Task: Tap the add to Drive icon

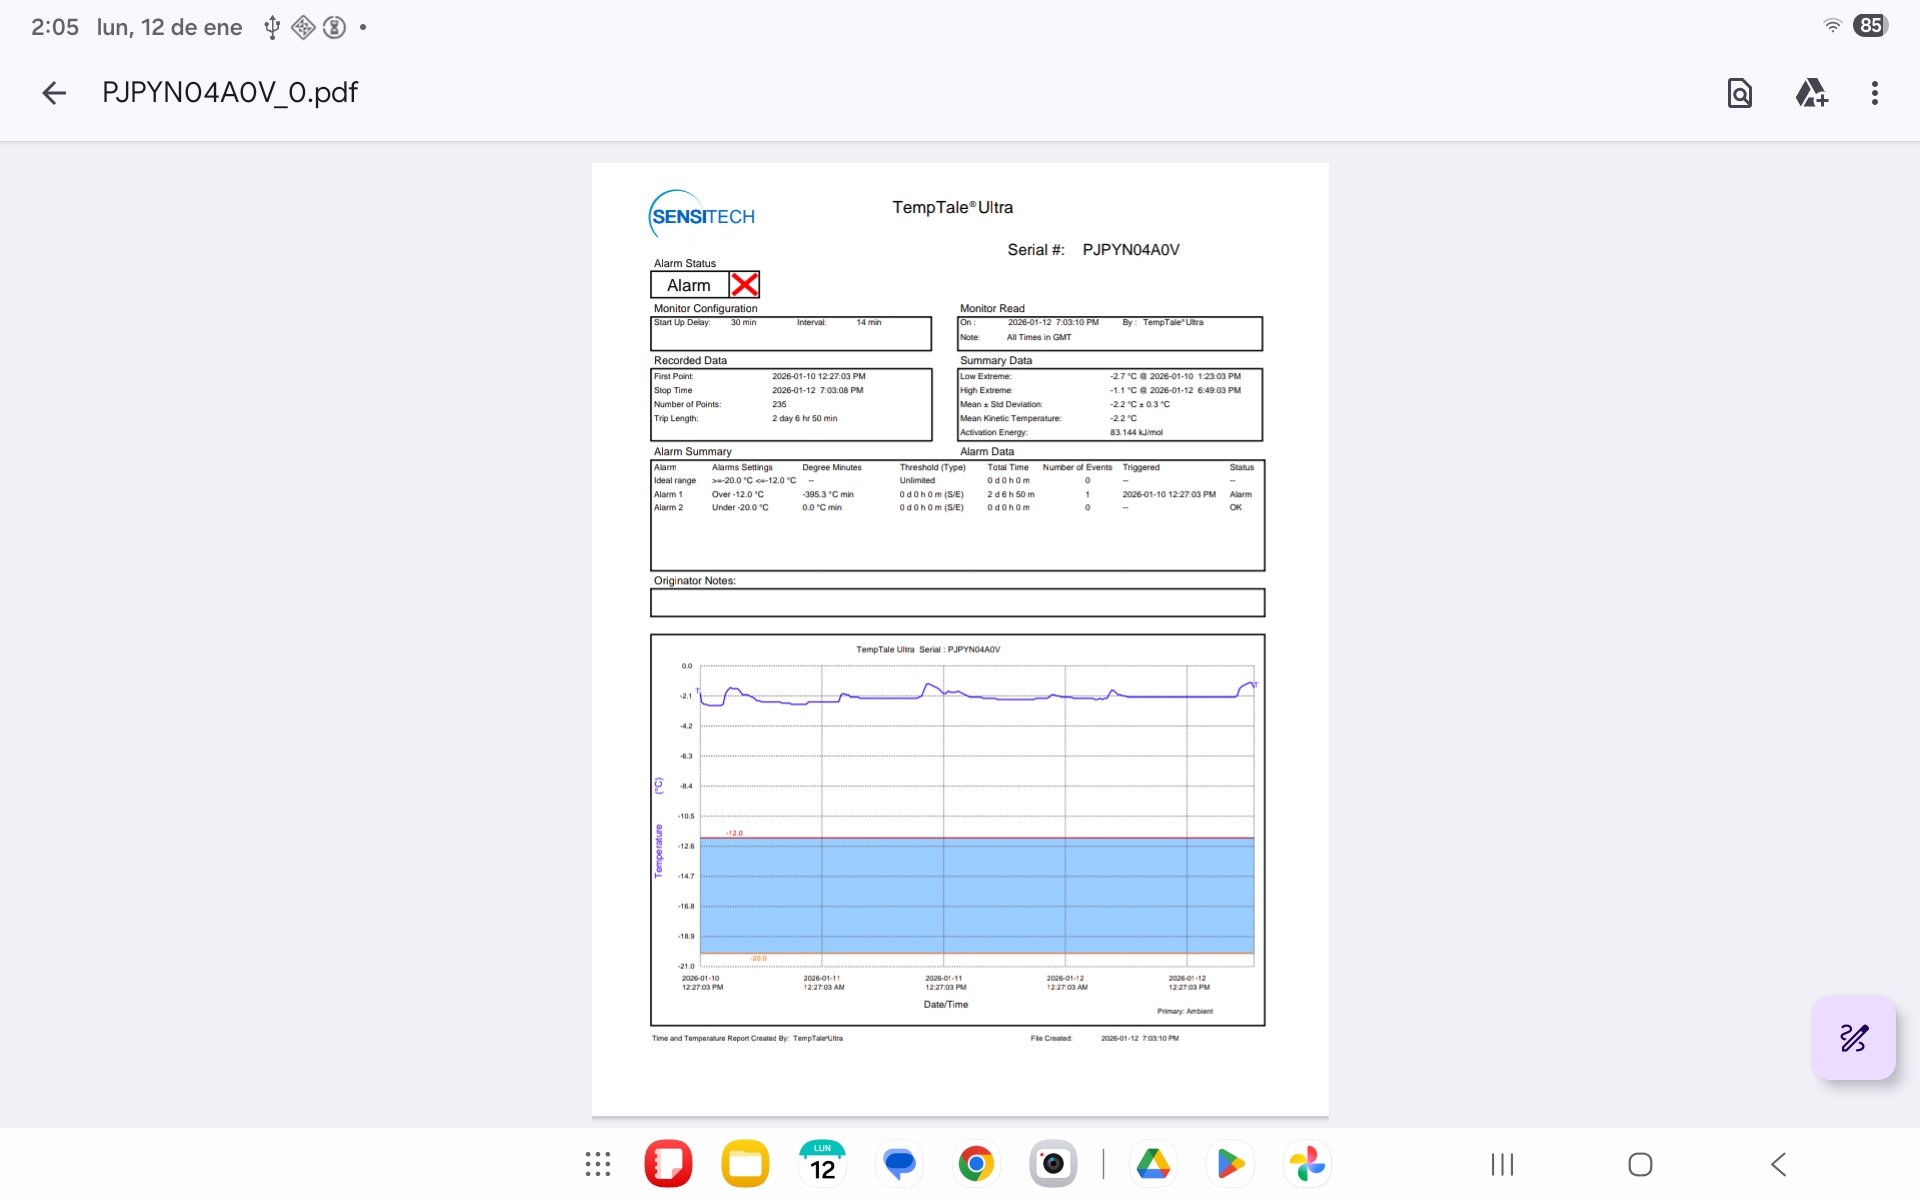Action: (x=1811, y=93)
